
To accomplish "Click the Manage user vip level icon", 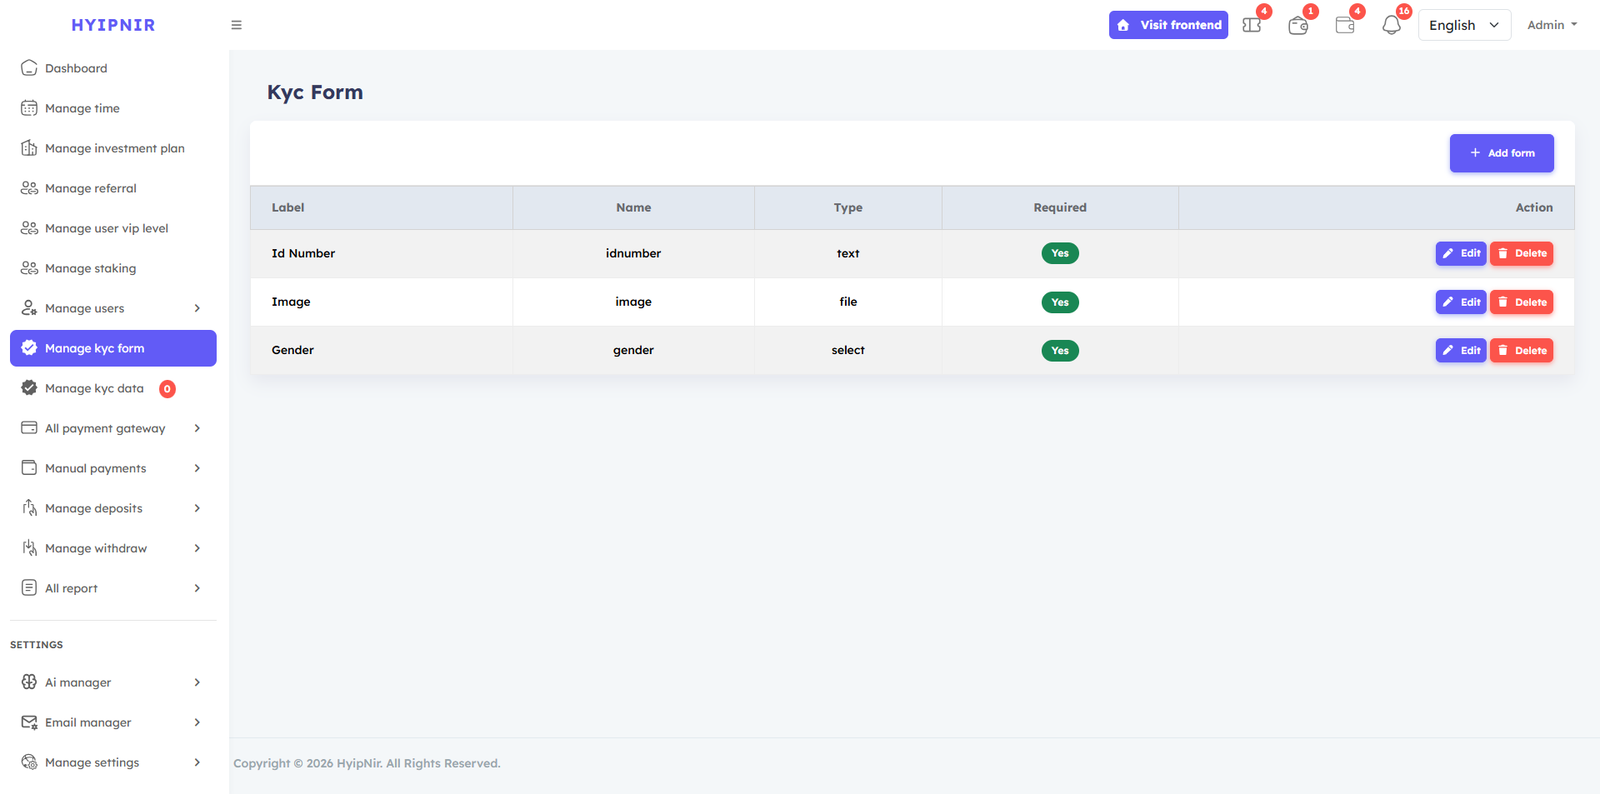I will 29,228.
